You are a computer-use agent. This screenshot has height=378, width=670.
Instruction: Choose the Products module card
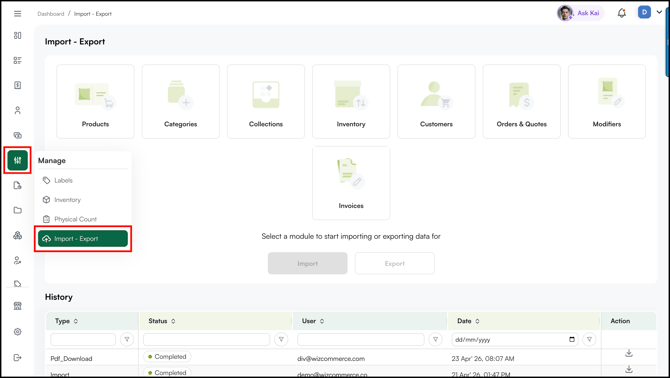click(x=95, y=102)
